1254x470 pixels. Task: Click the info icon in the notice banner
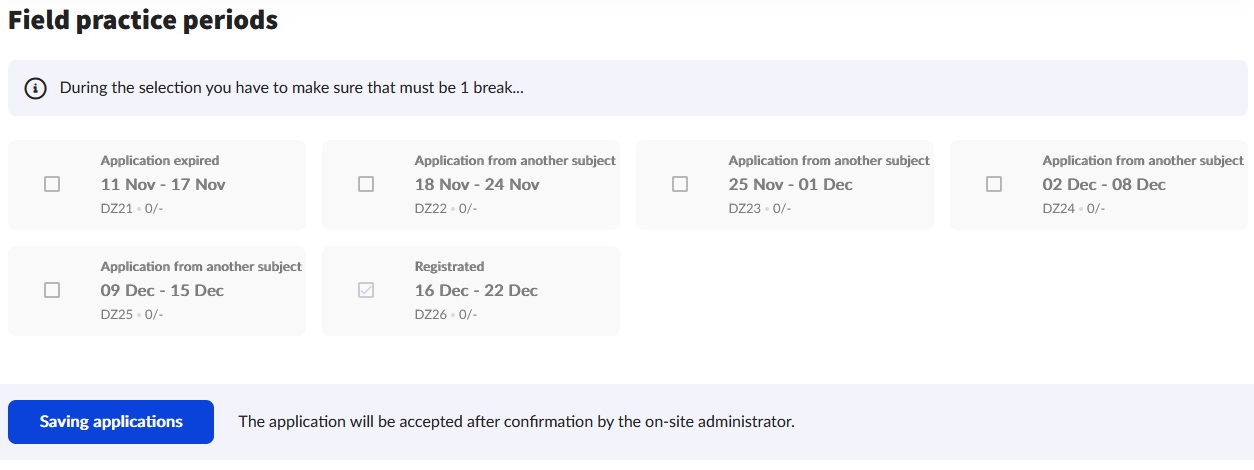coord(36,88)
